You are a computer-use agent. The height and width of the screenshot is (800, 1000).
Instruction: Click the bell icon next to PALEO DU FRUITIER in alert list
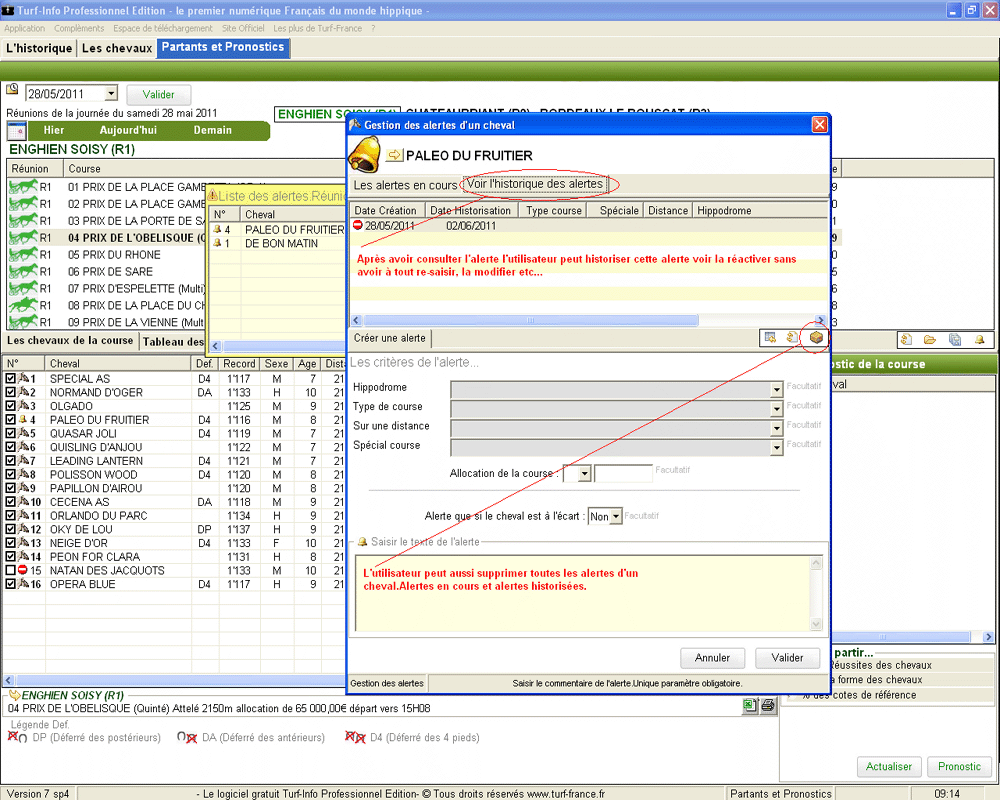(217, 229)
